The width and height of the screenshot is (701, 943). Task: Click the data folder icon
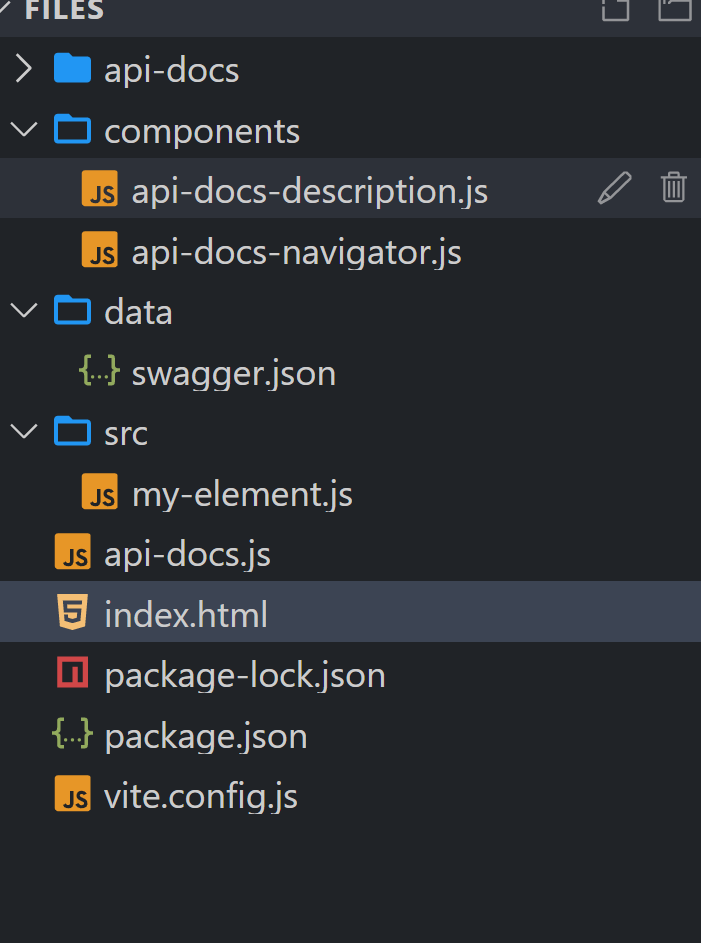click(72, 310)
